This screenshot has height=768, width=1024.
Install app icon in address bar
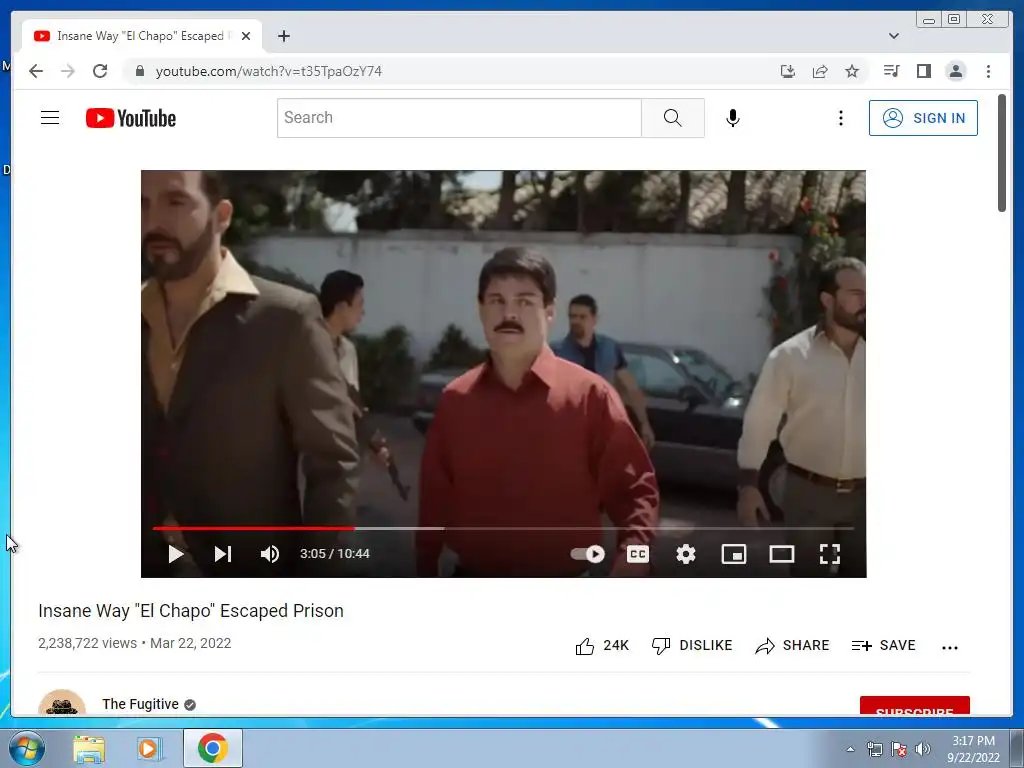click(788, 71)
